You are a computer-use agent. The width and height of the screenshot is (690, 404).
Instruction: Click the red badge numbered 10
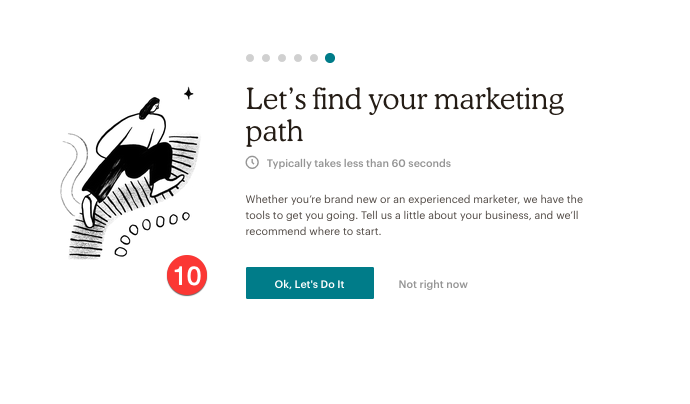click(187, 275)
